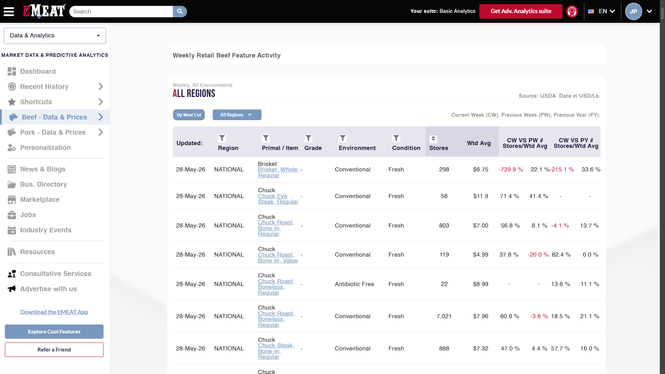The image size is (665, 374).
Task: Expand the user account chevron
Action: (x=649, y=11)
